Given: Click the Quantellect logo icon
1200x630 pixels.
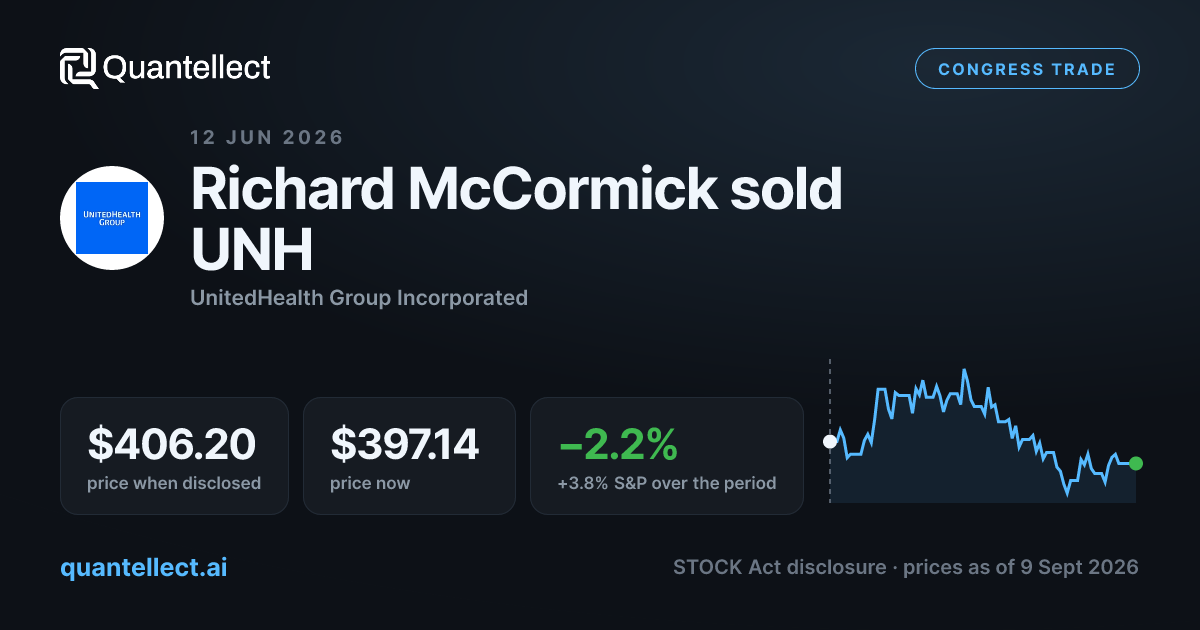Looking at the screenshot, I should coord(79,68).
